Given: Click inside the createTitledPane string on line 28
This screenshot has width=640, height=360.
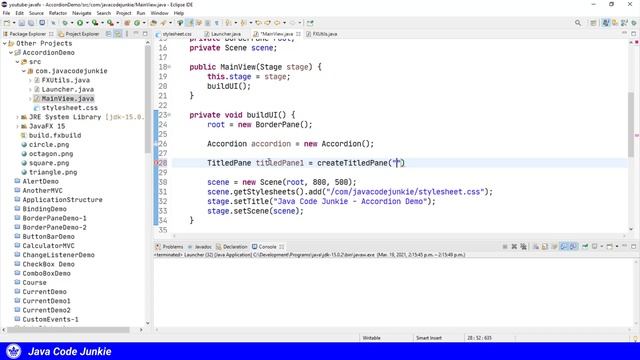Looking at the screenshot, I should [x=396, y=163].
